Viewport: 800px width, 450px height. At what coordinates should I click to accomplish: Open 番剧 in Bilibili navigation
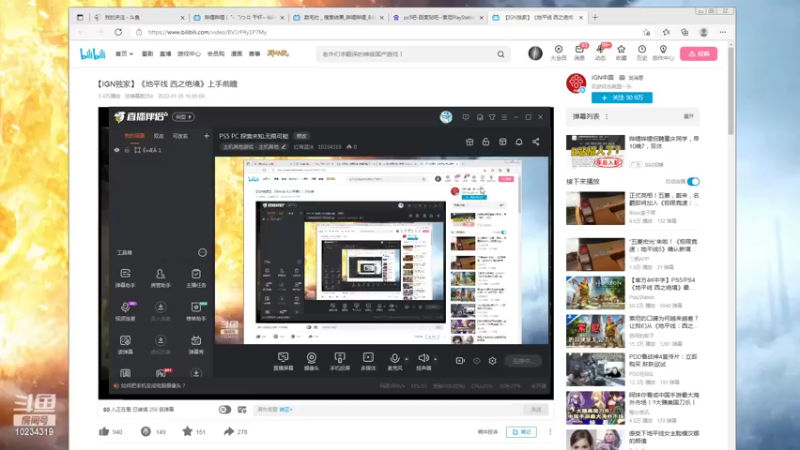point(147,54)
